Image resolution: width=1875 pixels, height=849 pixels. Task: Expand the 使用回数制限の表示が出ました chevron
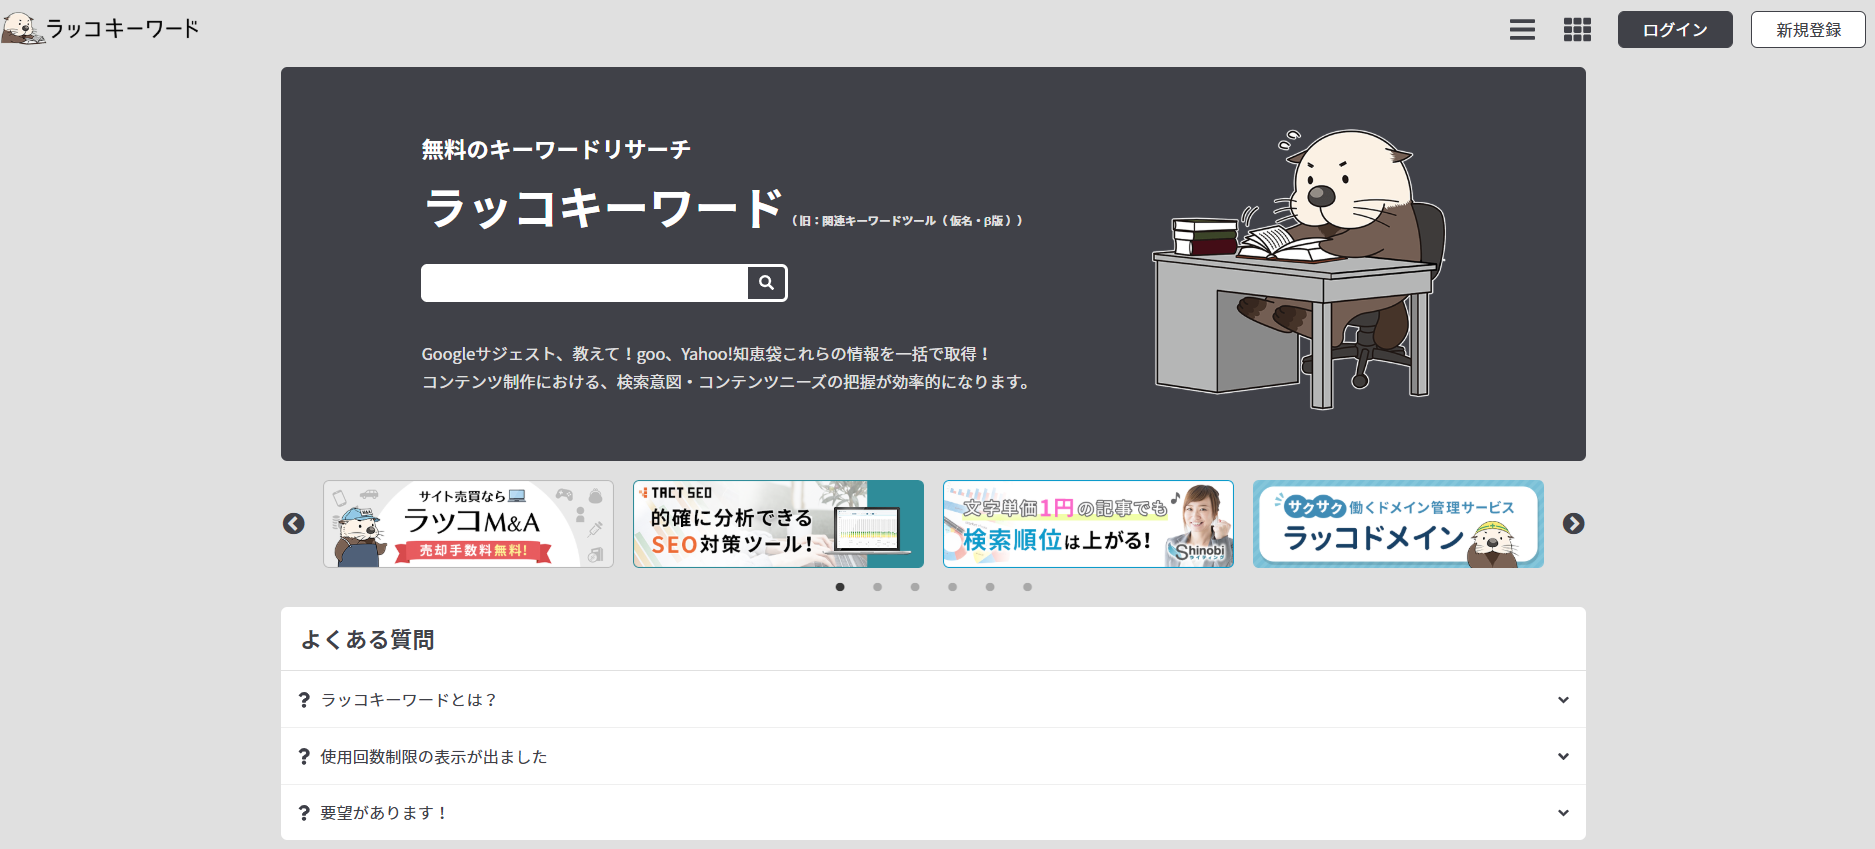coord(1563,756)
